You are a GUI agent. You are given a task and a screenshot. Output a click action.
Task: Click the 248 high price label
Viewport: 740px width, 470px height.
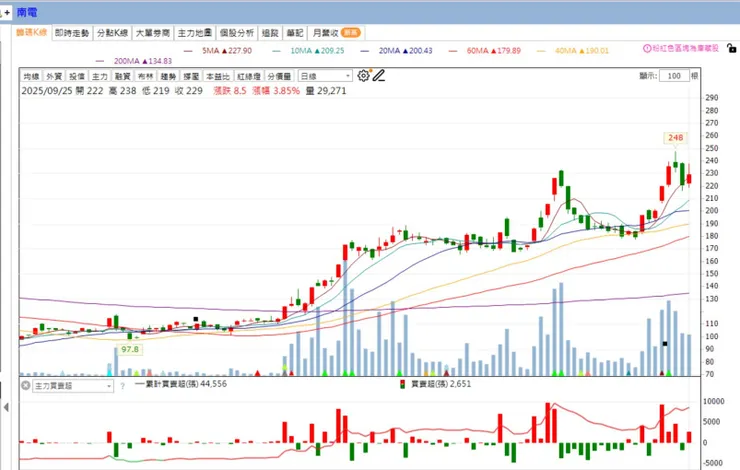click(675, 137)
